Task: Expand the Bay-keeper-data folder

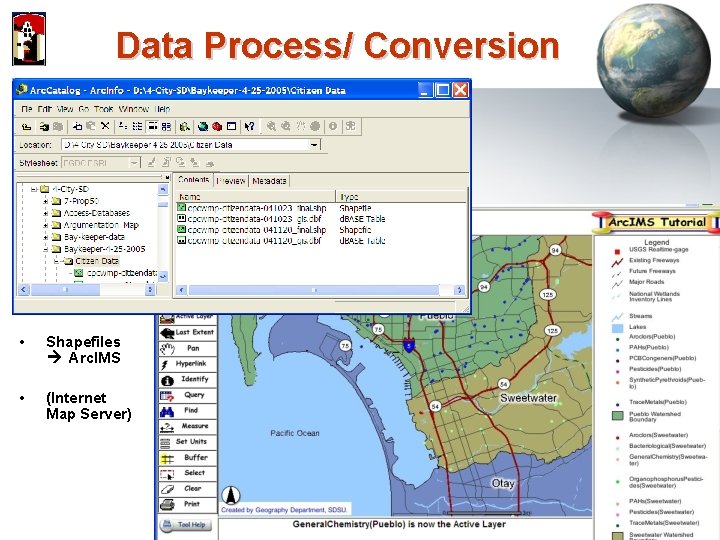Action: point(45,237)
